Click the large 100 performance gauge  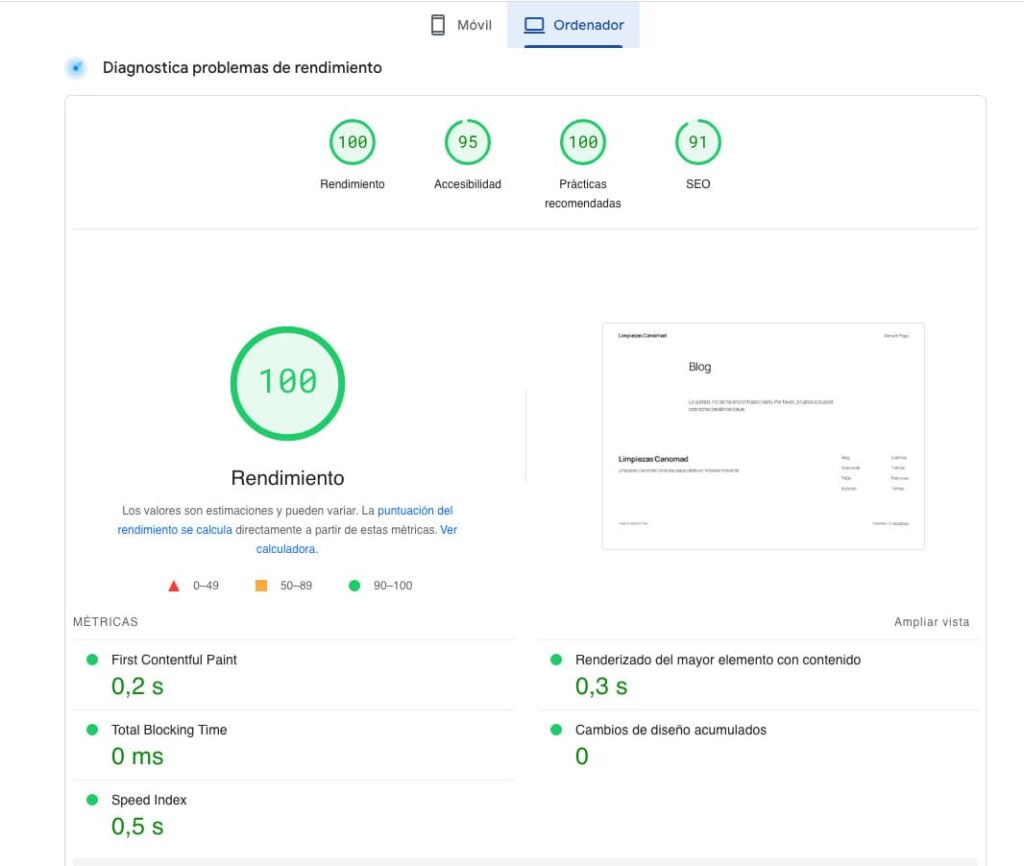tap(288, 382)
